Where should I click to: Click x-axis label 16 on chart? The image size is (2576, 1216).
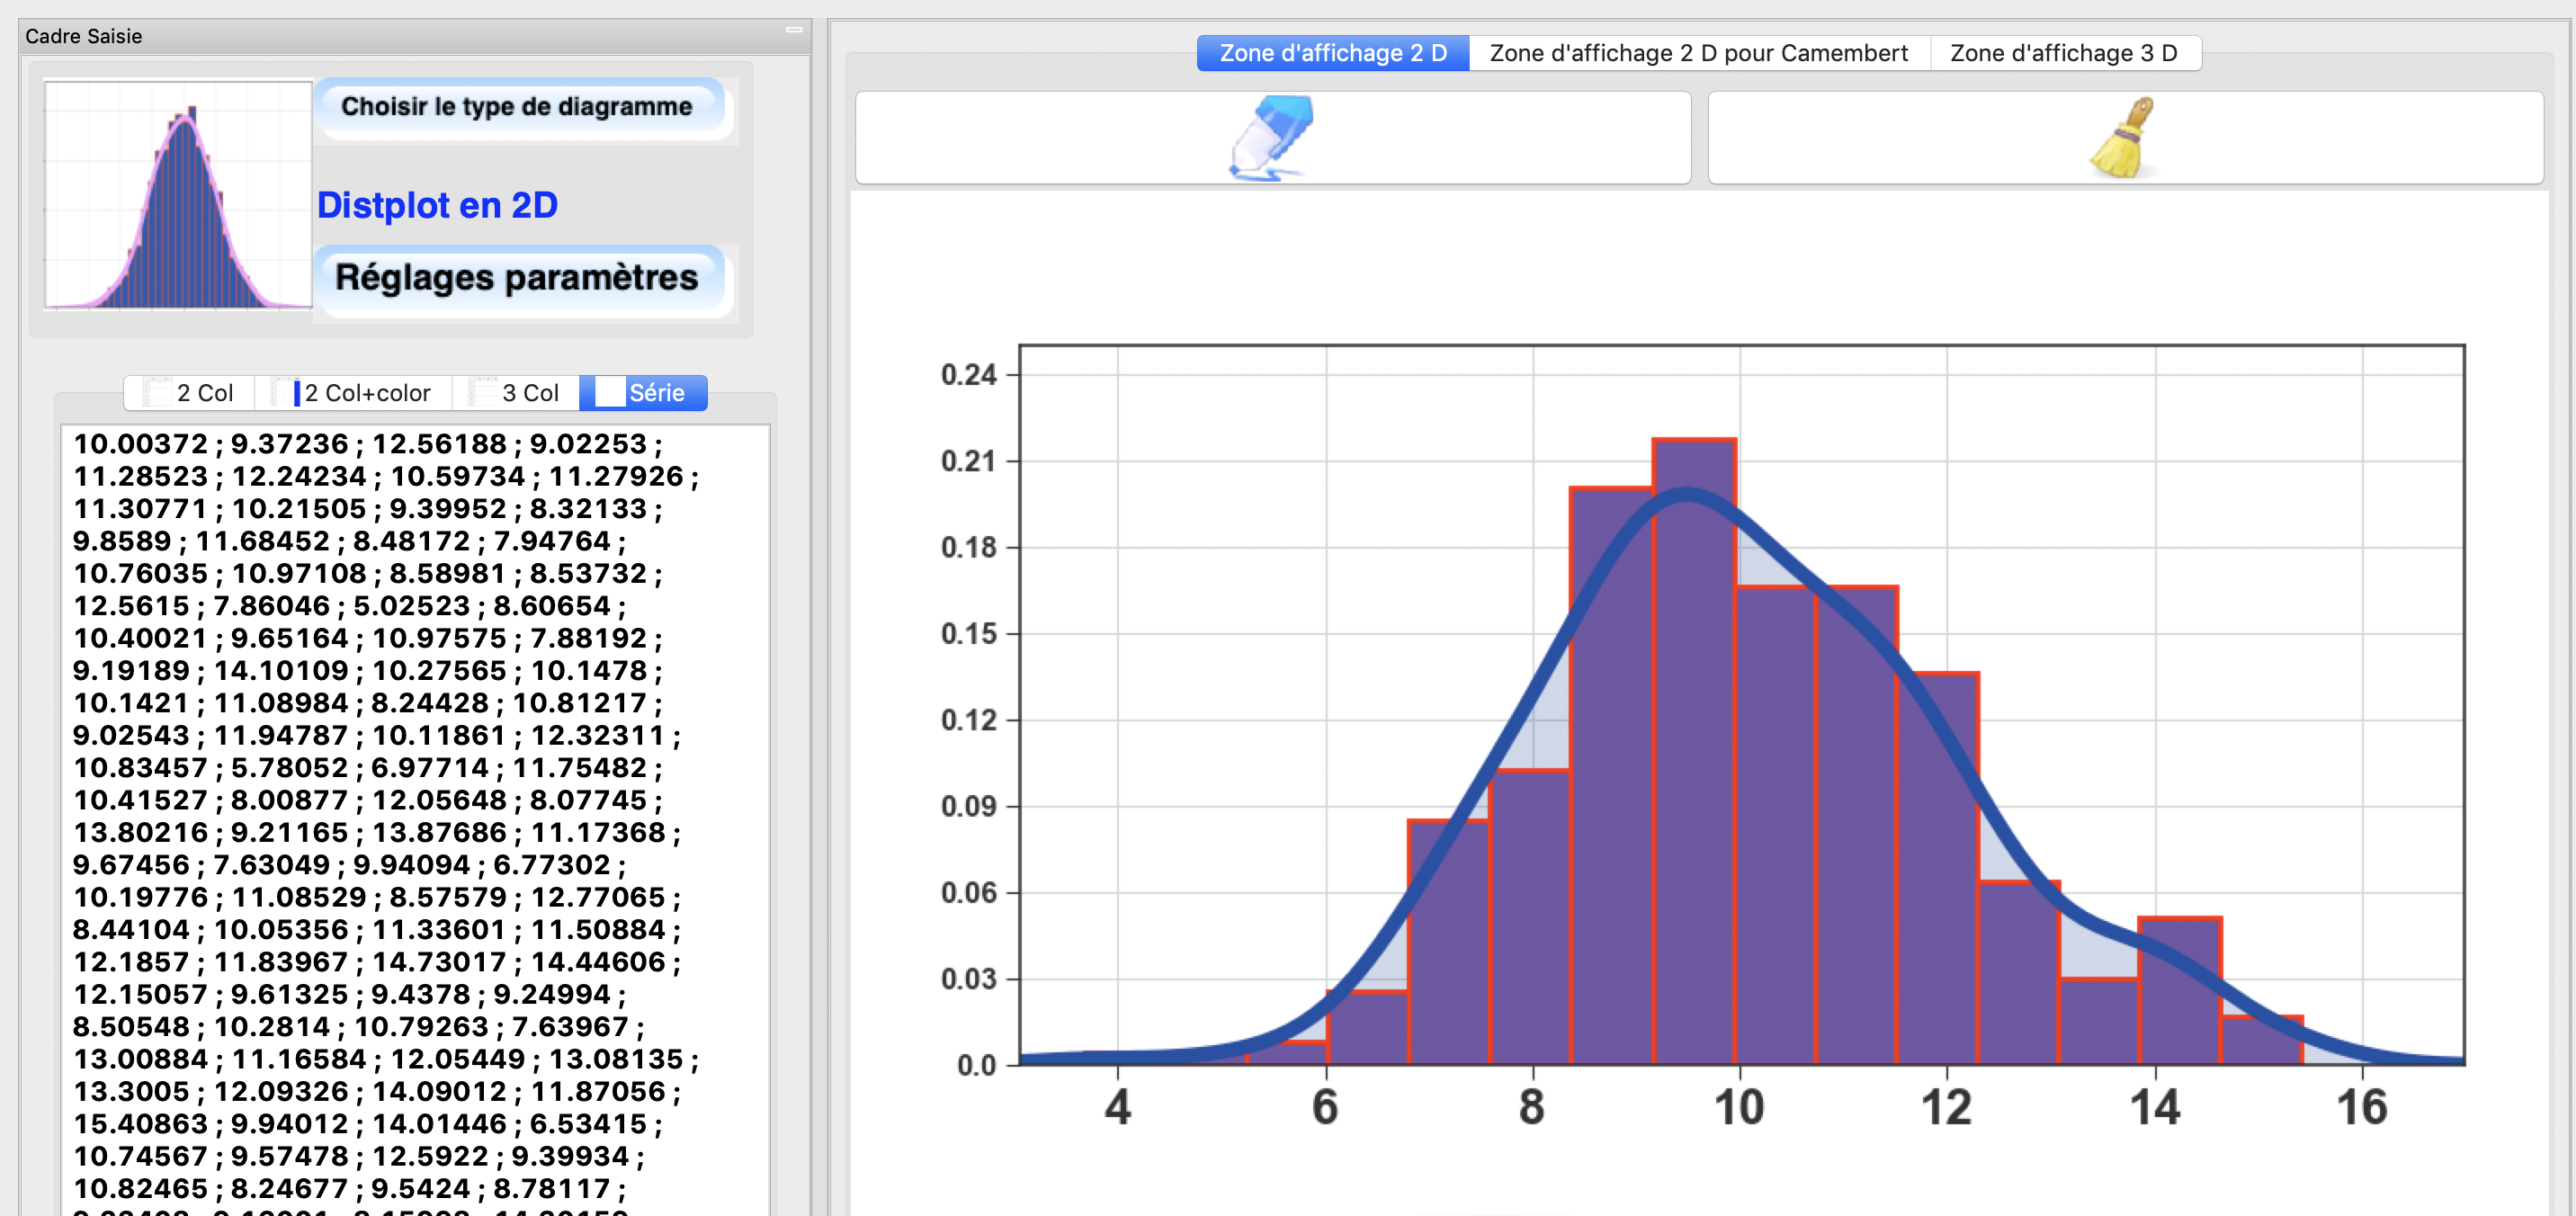tap(2361, 1108)
